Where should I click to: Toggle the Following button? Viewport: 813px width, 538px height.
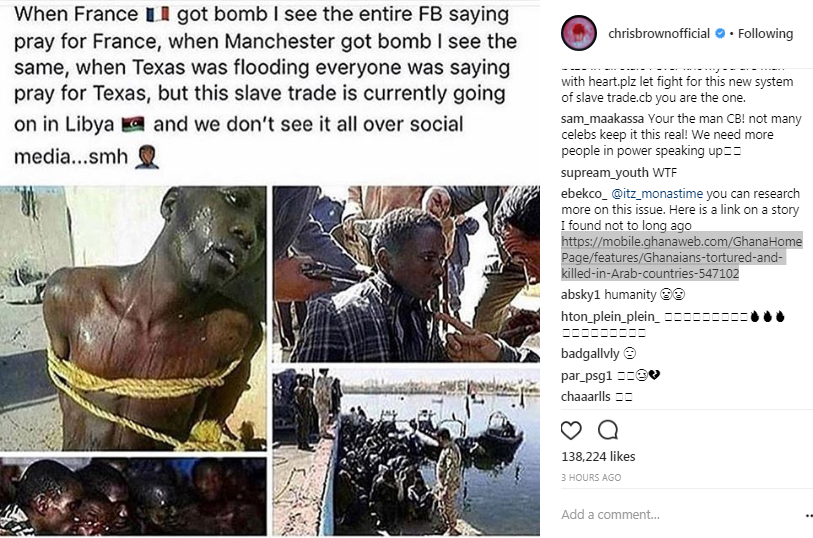(x=765, y=34)
